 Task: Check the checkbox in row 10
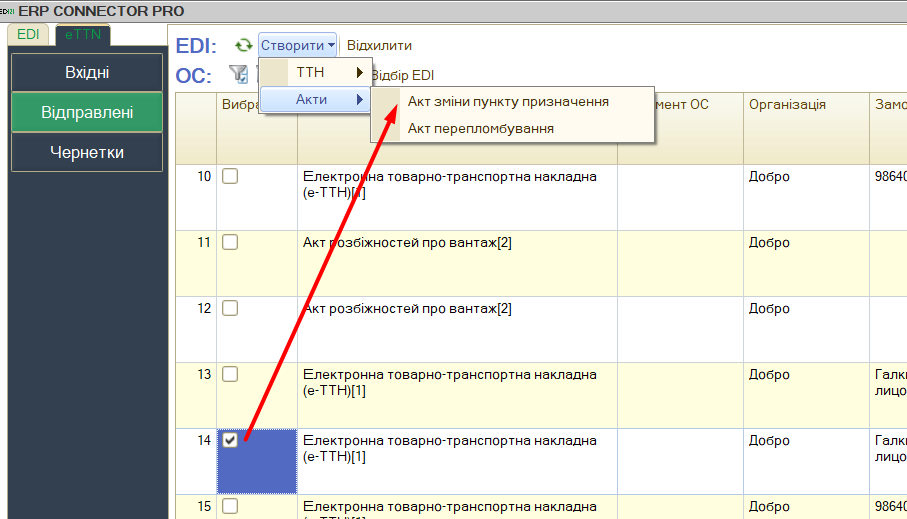tap(230, 177)
